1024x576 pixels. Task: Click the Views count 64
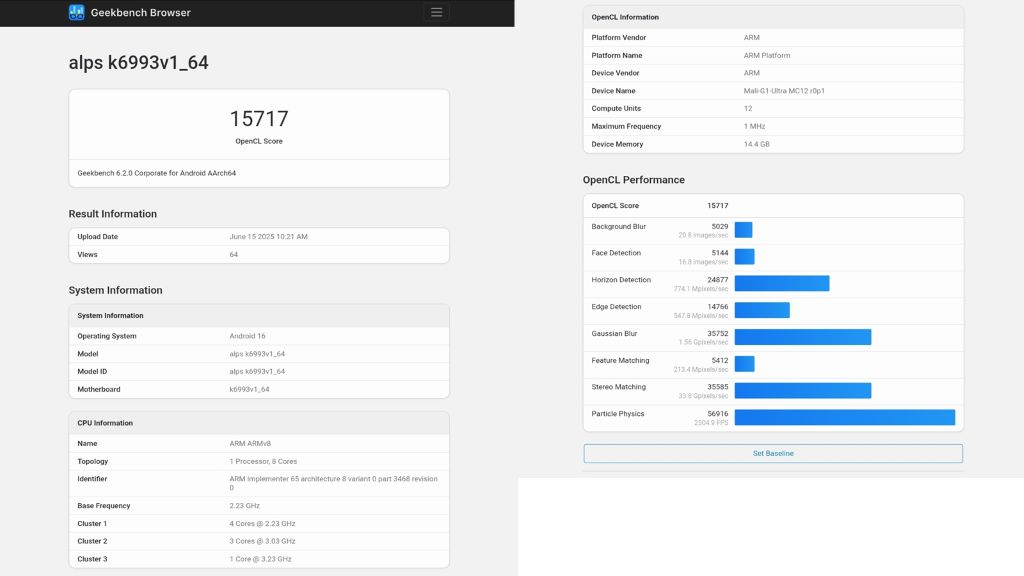tap(233, 255)
